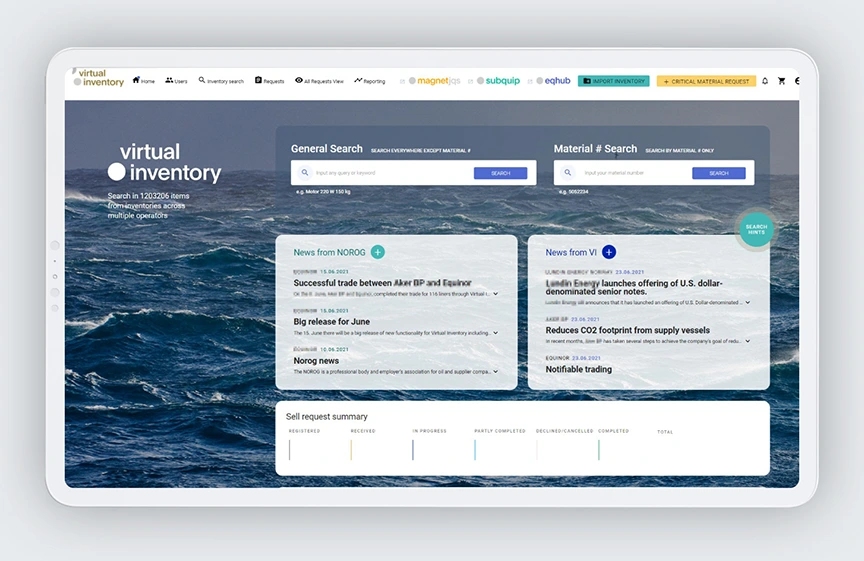Open the magnetjqs external link
The width and height of the screenshot is (864, 561).
pyautogui.click(x=435, y=80)
